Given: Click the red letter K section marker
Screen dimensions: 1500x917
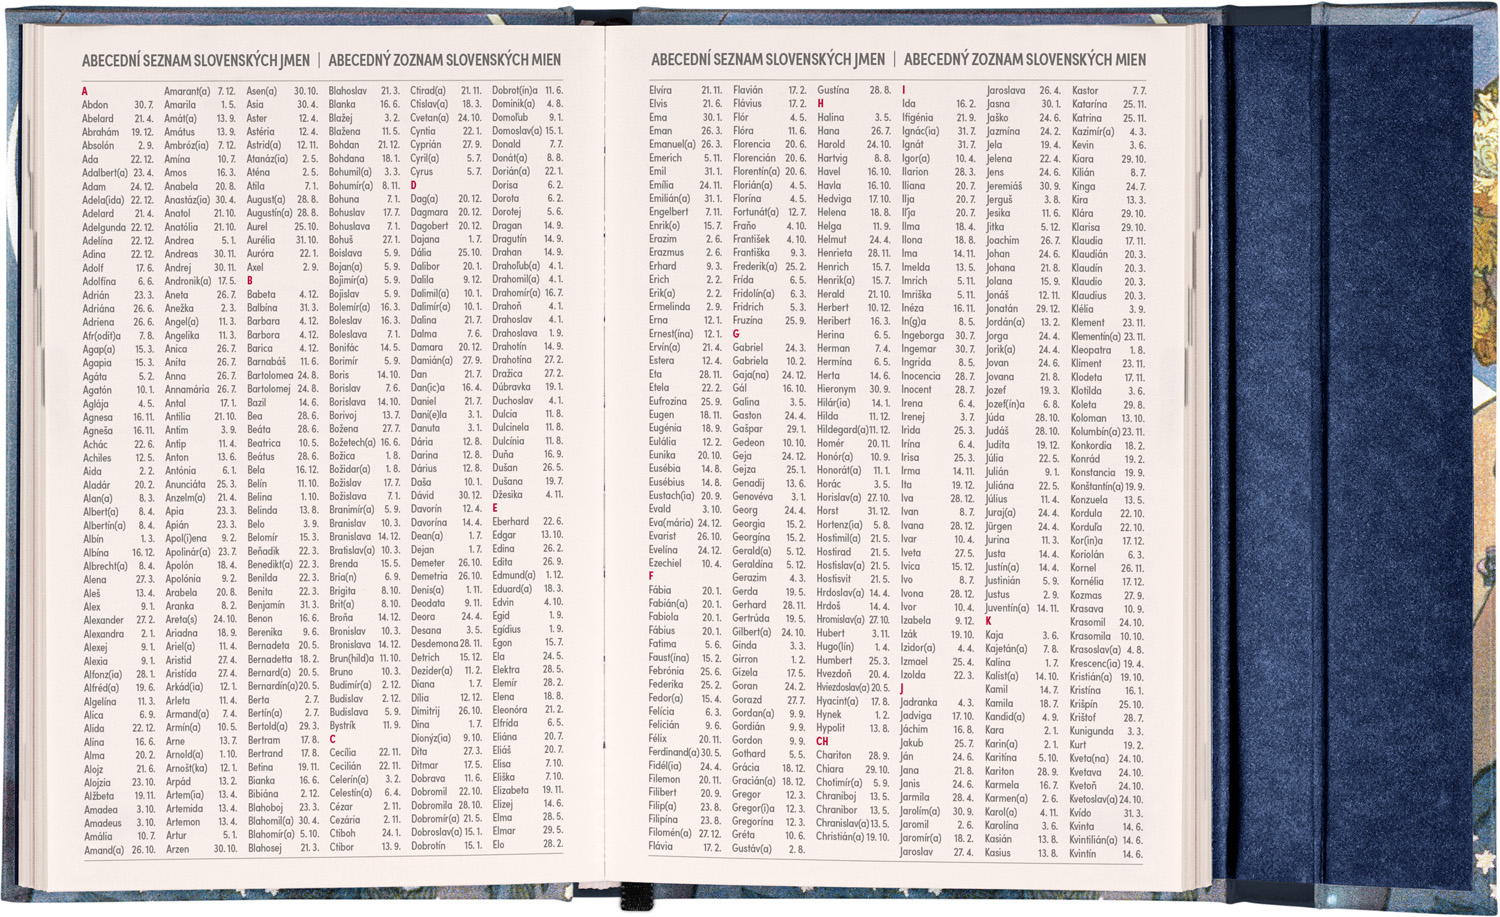Looking at the screenshot, I should [x=989, y=621].
